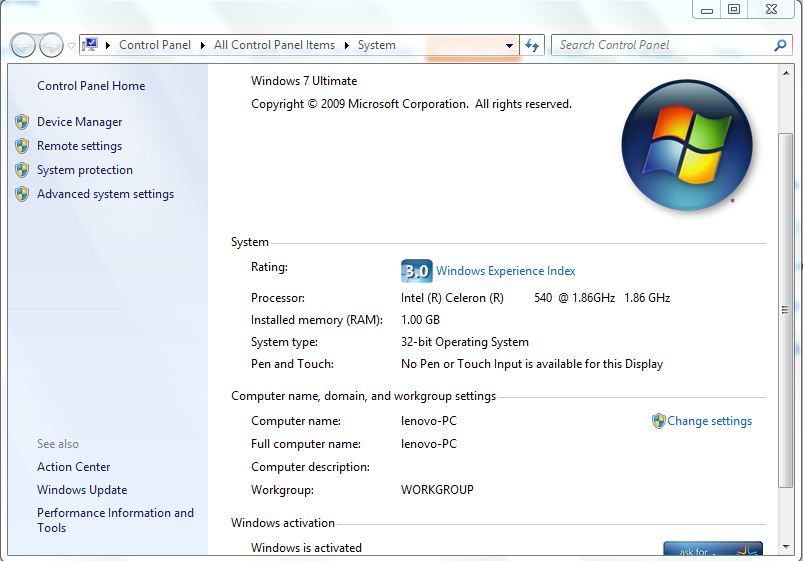
Task: Click the scrollbar down arrow
Action: (786, 547)
